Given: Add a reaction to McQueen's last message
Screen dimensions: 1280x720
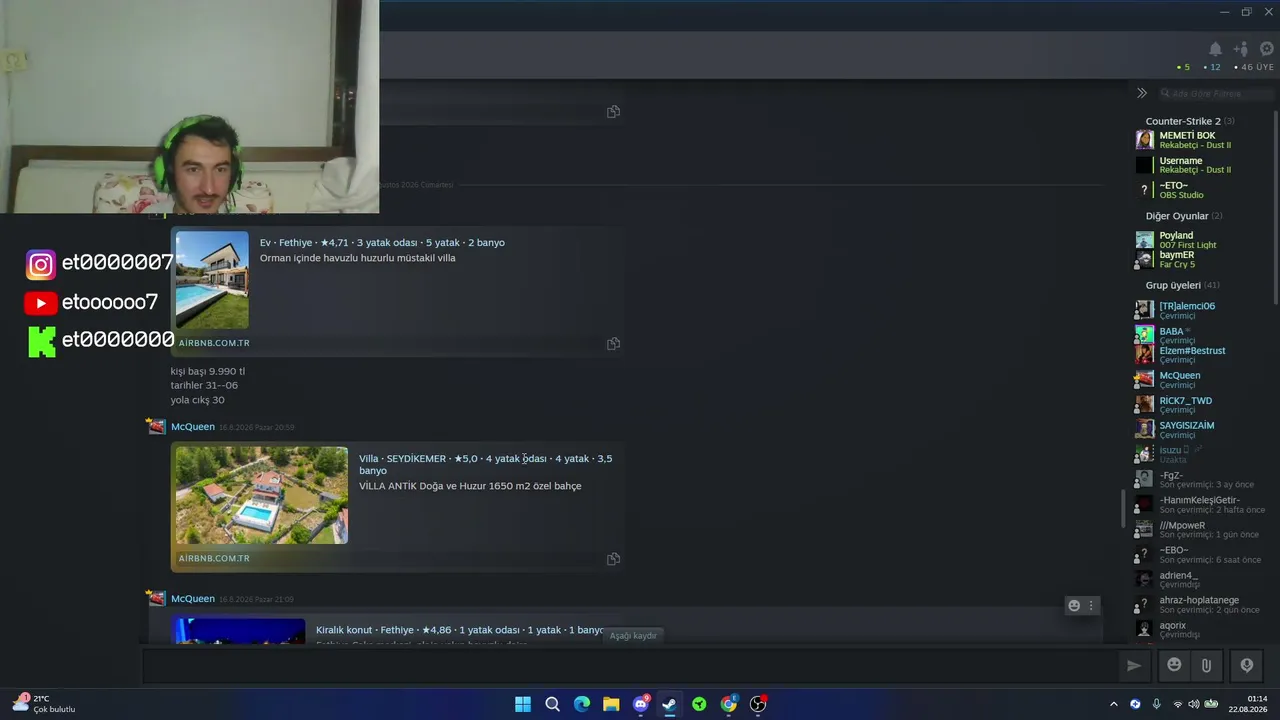Looking at the screenshot, I should tap(1074, 605).
